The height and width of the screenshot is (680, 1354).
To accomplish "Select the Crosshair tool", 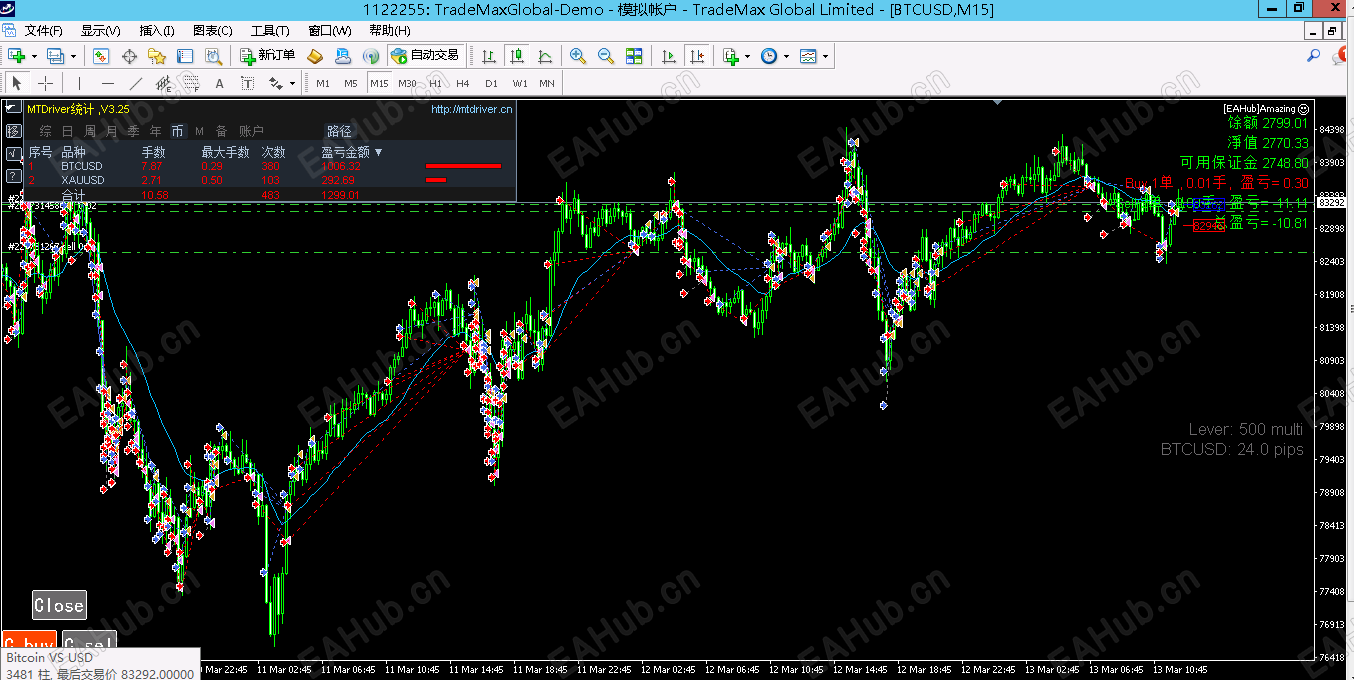I will pos(45,83).
